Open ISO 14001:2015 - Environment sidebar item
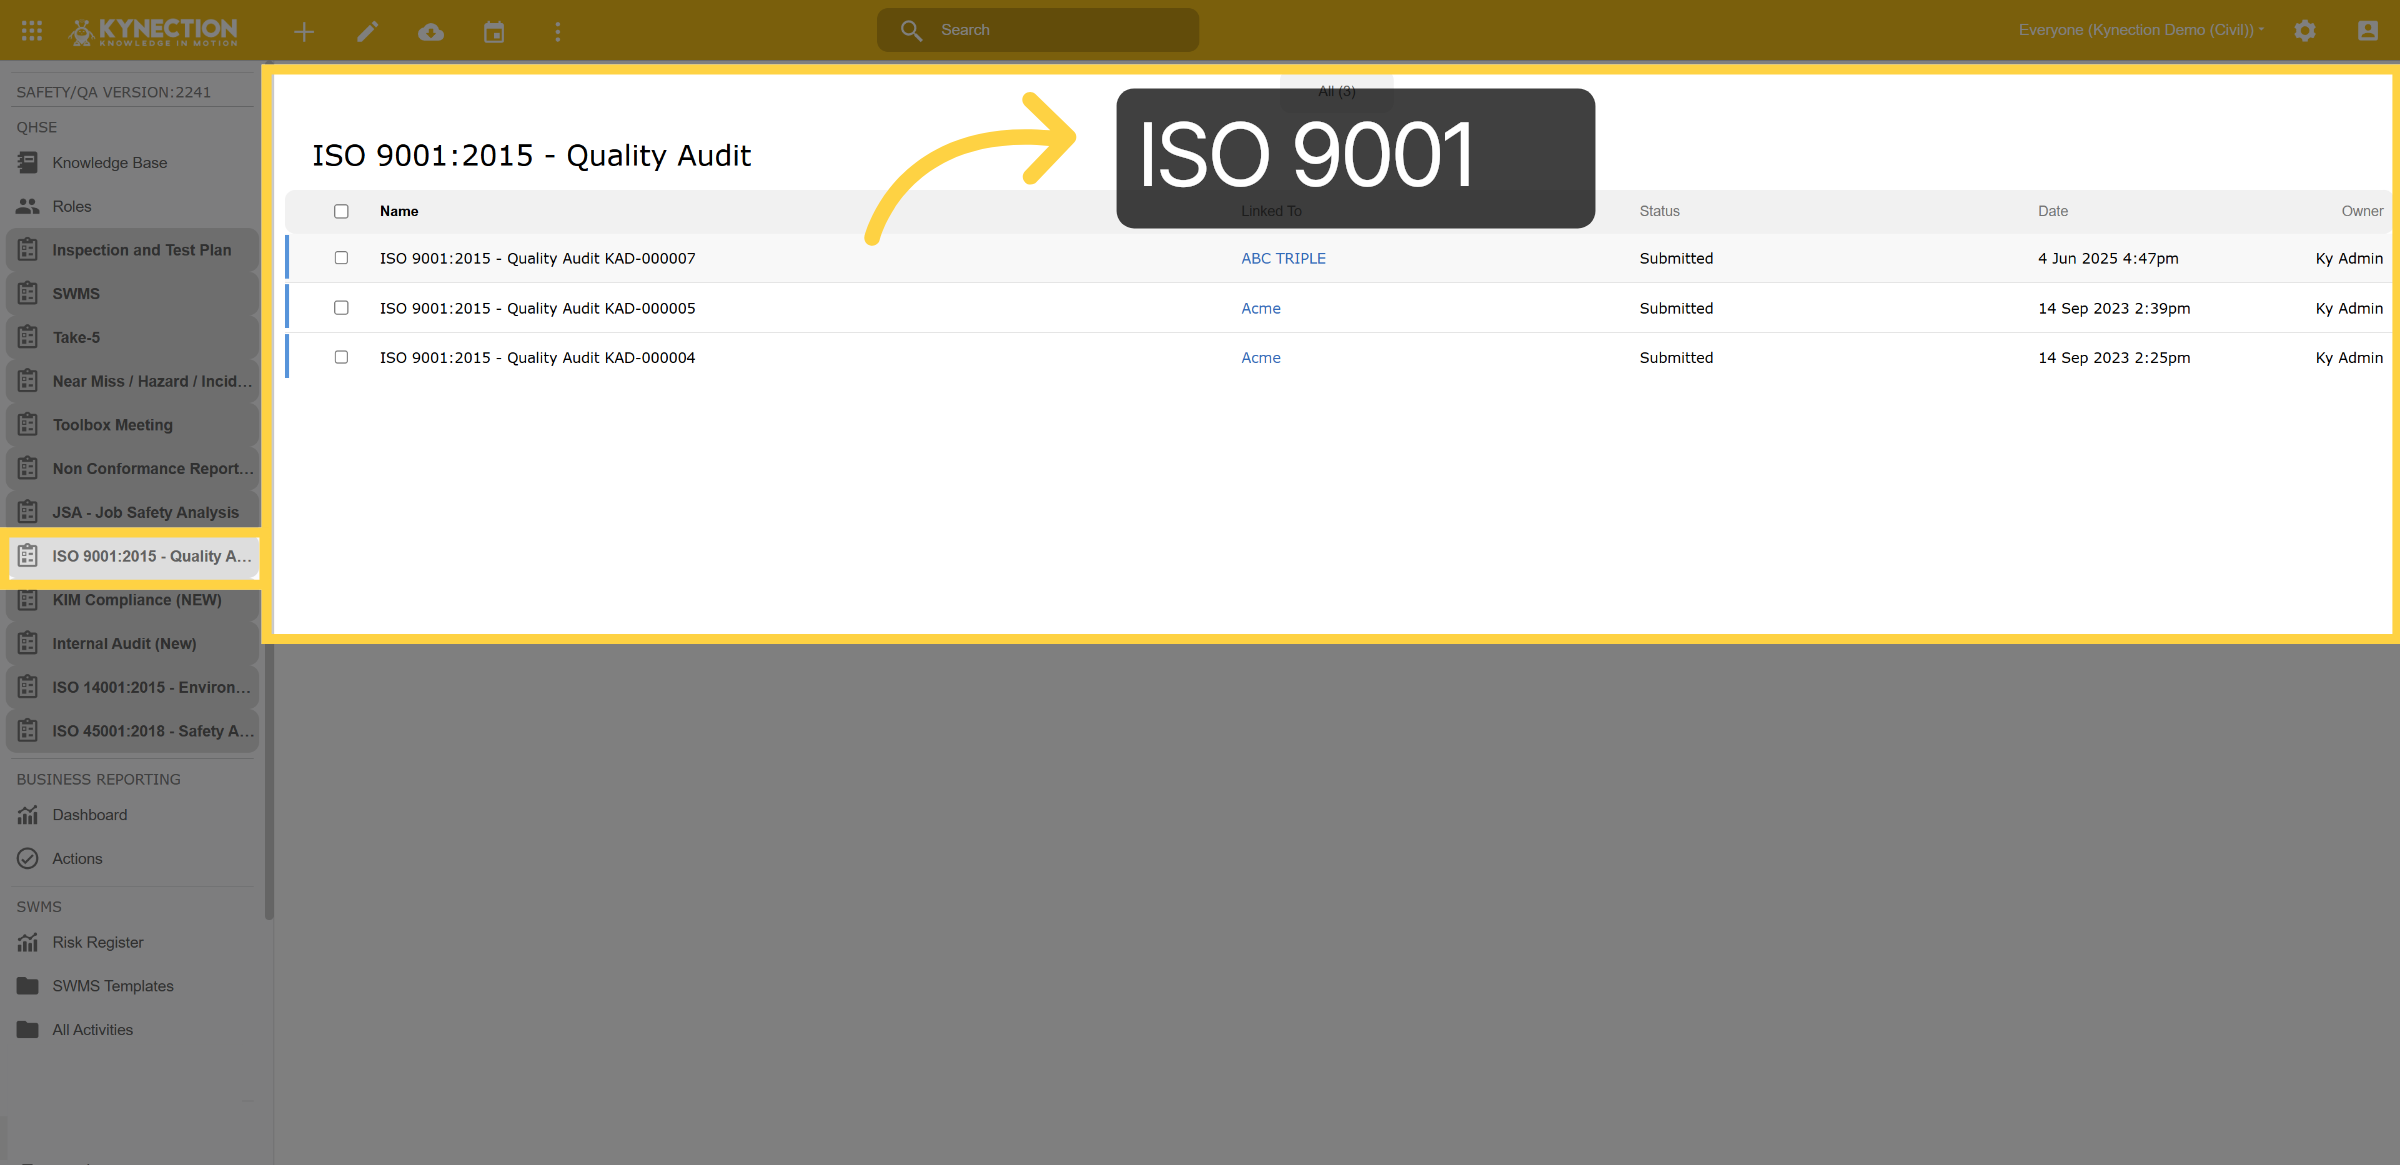 (x=132, y=687)
